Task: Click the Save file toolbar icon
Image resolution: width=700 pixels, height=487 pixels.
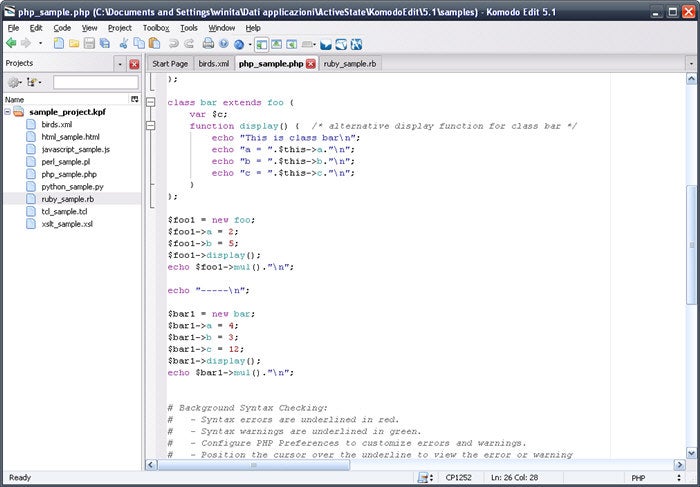Action: pyautogui.click(x=89, y=43)
